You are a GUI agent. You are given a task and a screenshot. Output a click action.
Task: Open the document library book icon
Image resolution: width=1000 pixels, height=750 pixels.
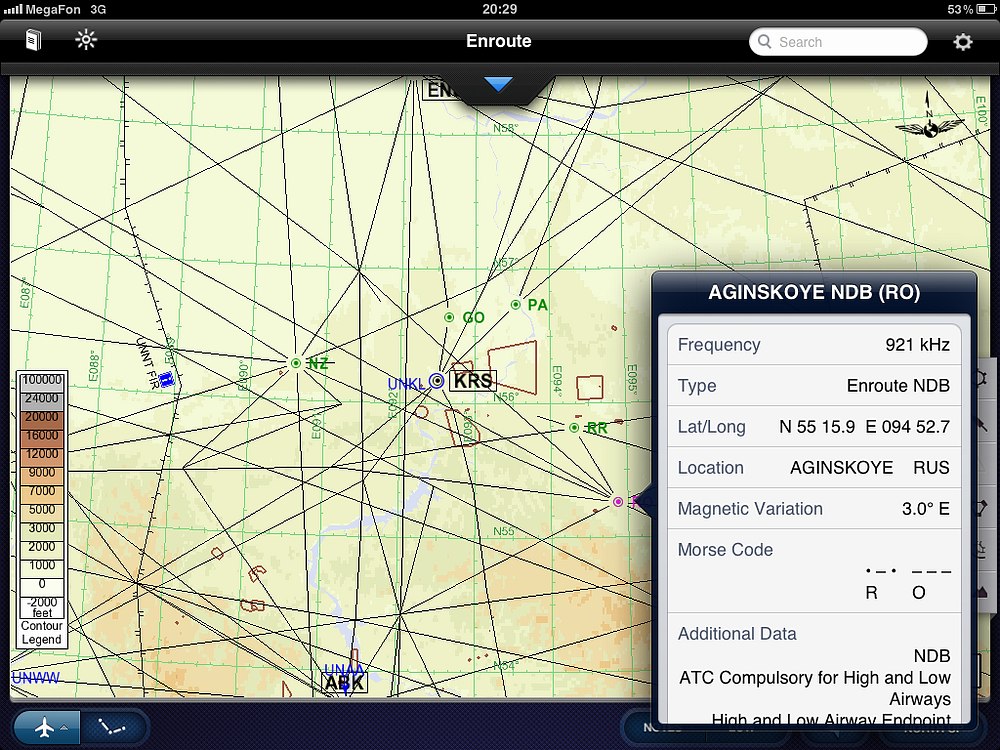[35, 41]
